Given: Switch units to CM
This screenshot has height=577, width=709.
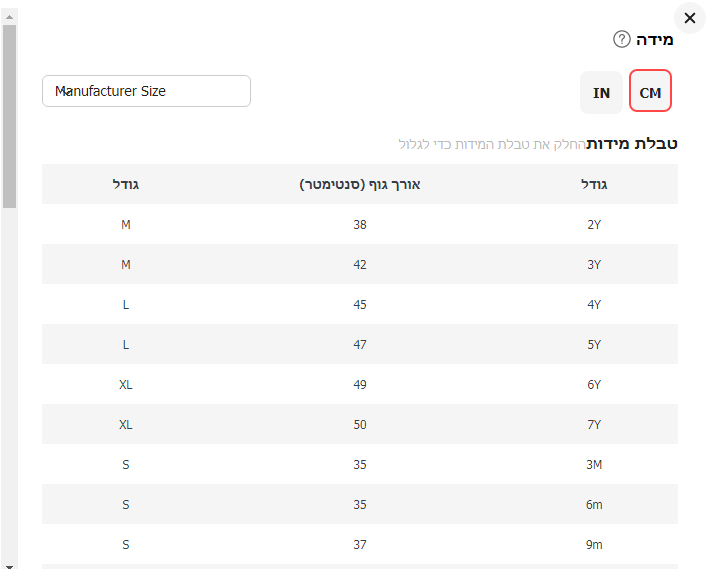Looking at the screenshot, I should [x=650, y=92].
